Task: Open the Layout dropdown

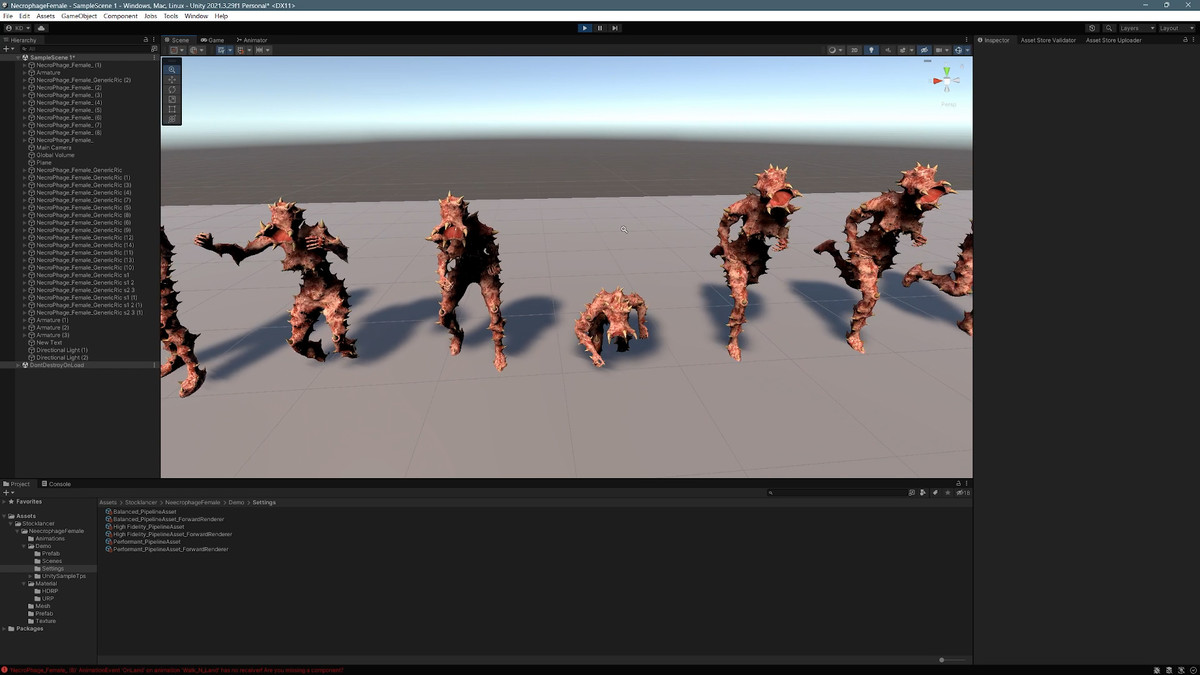Action: coord(1174,28)
